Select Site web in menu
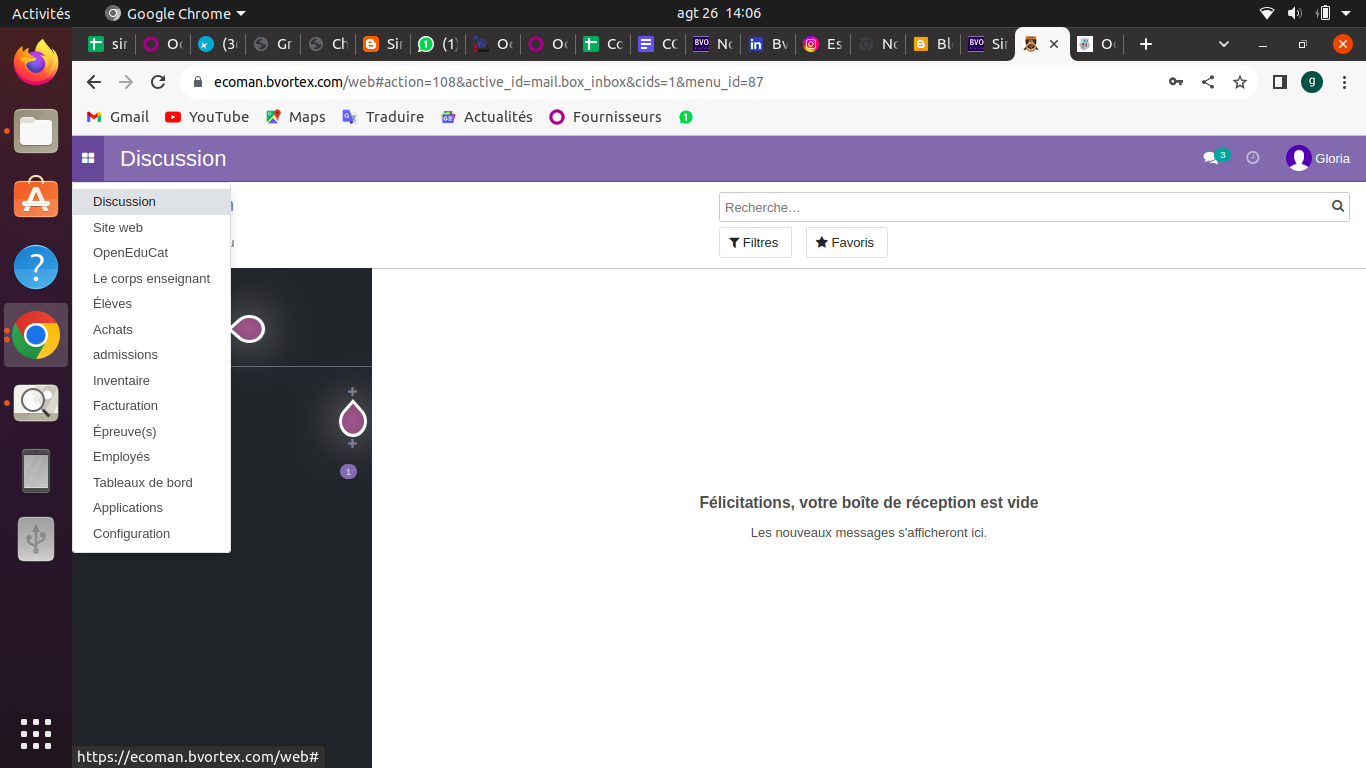Viewport: 1366px width, 768px height. (x=118, y=227)
